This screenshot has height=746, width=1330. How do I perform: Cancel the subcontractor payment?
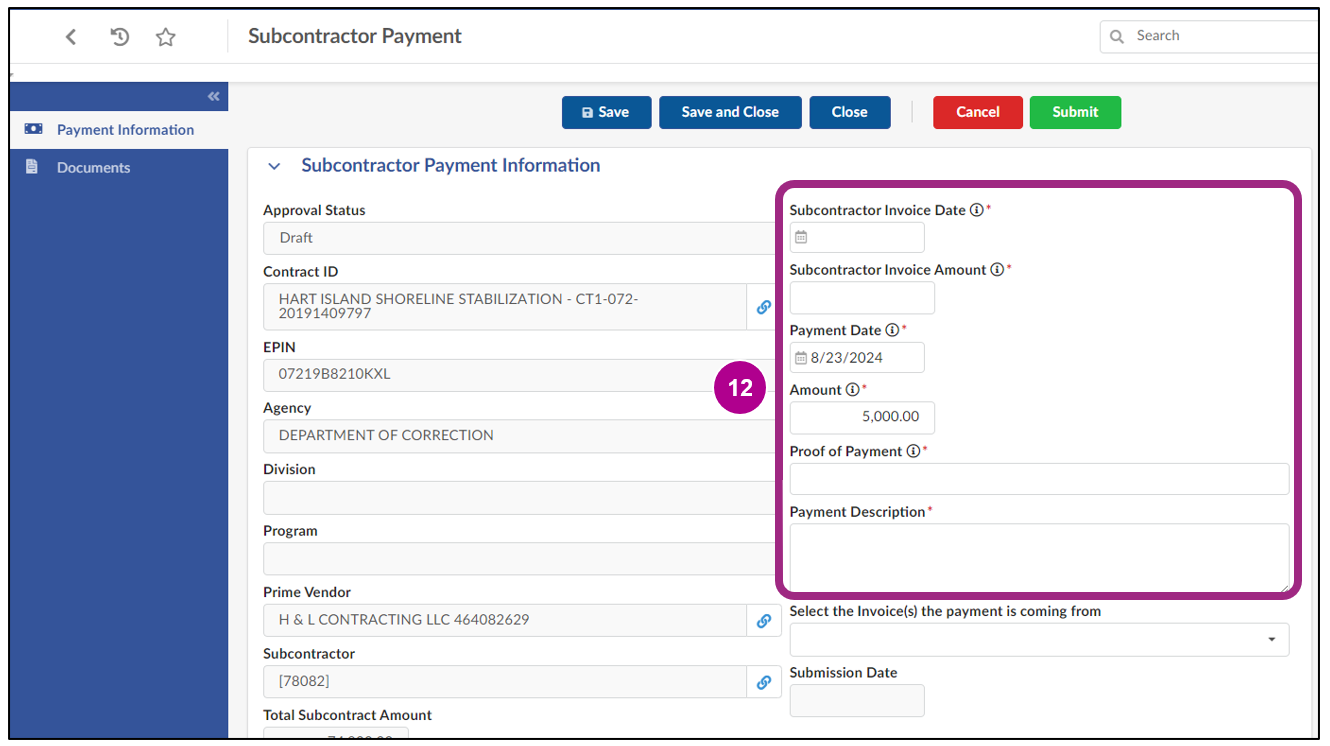point(977,112)
